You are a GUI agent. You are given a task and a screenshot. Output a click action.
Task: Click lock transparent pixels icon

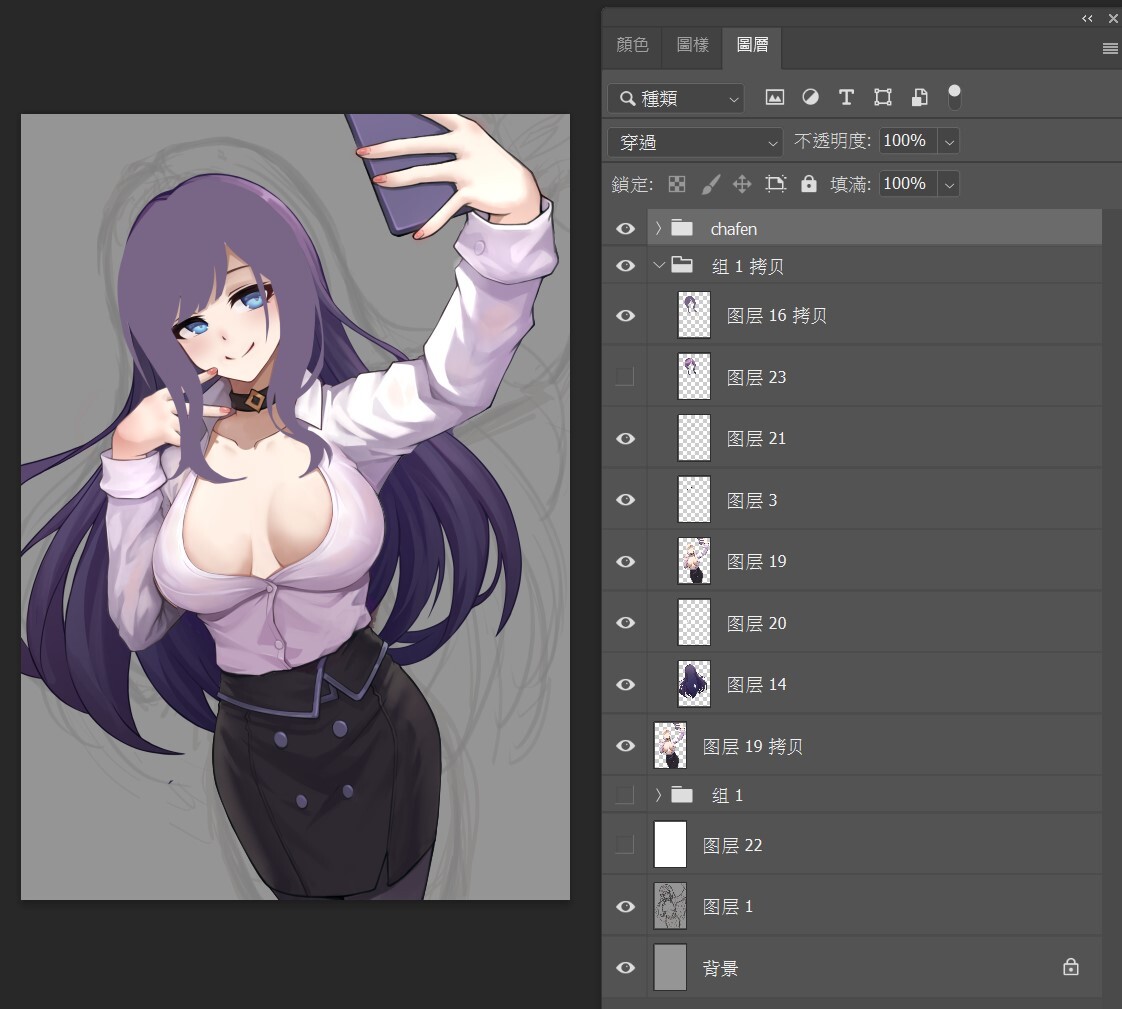point(677,184)
